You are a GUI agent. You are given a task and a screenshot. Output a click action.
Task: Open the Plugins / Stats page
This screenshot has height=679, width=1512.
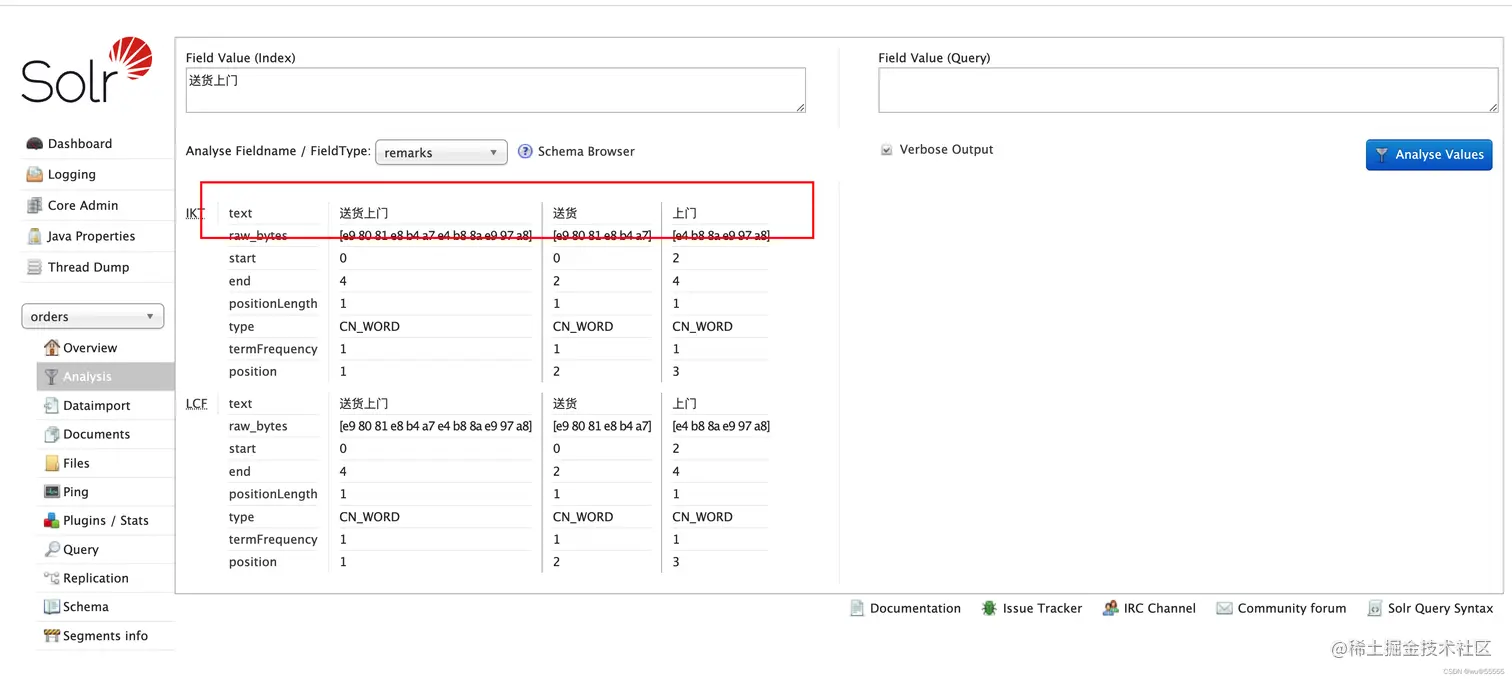pyautogui.click(x=105, y=521)
